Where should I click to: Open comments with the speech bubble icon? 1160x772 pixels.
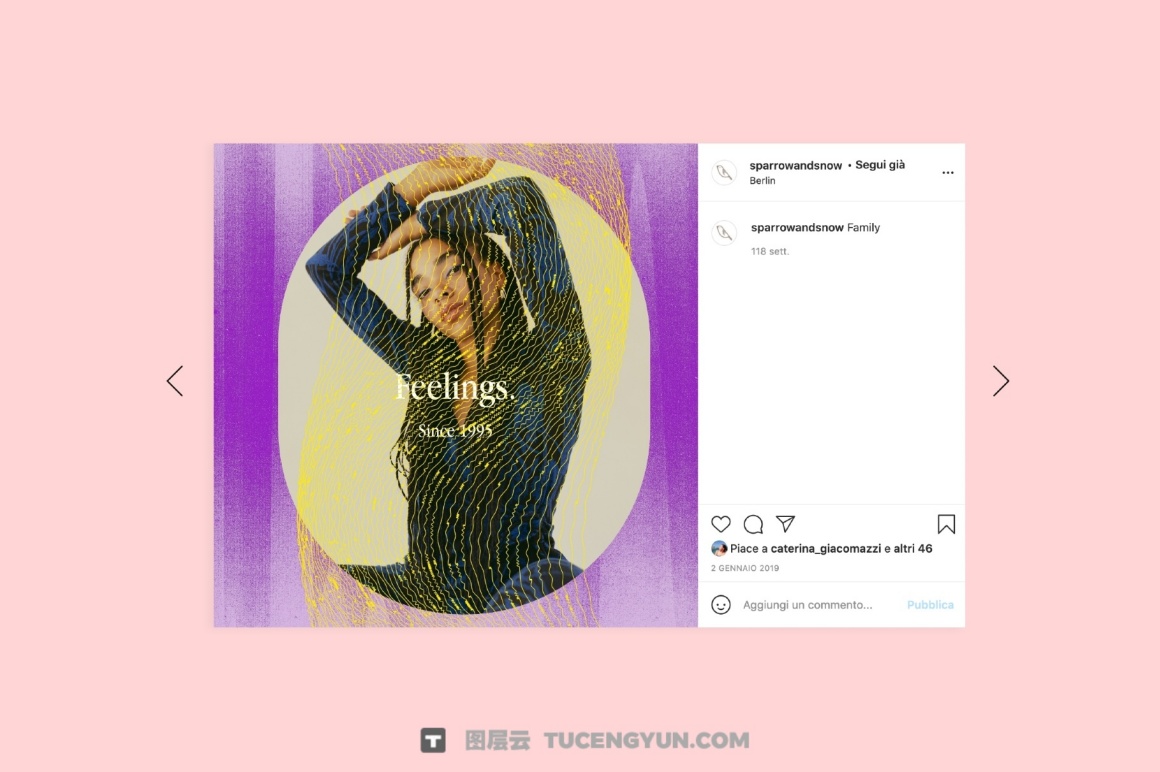(x=753, y=524)
